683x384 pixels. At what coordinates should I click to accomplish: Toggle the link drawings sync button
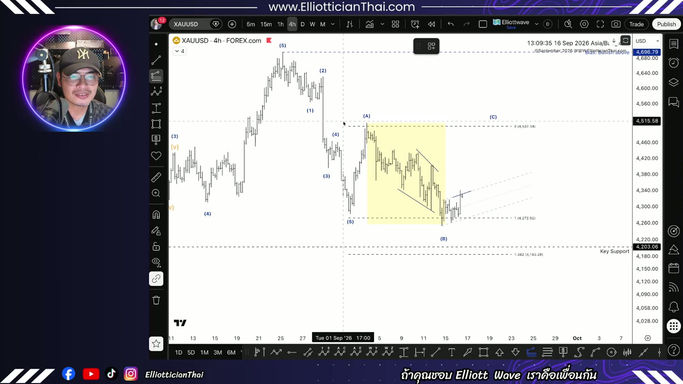[x=156, y=279]
